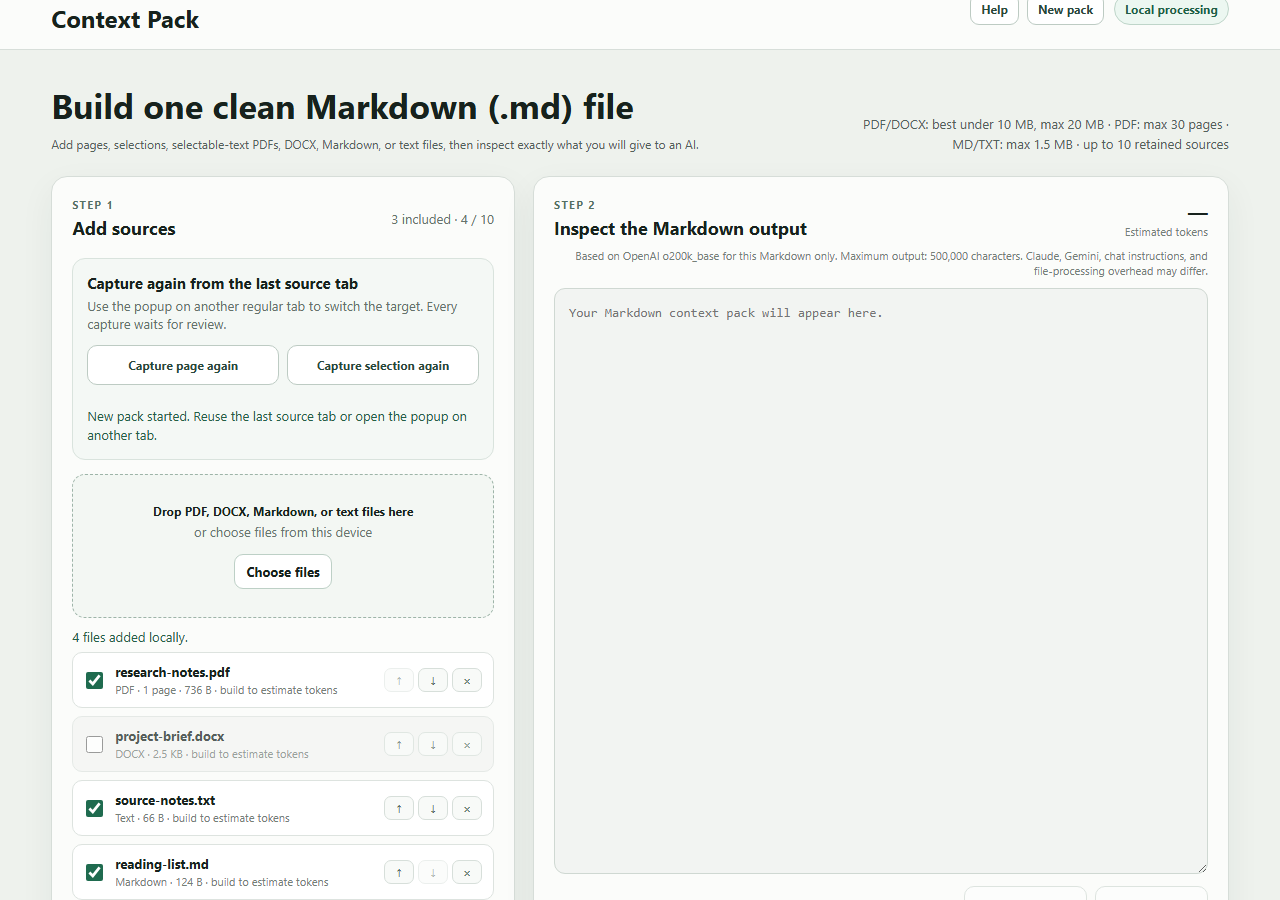The width and height of the screenshot is (1280, 900).
Task: Click Capture selection again
Action: point(383,365)
